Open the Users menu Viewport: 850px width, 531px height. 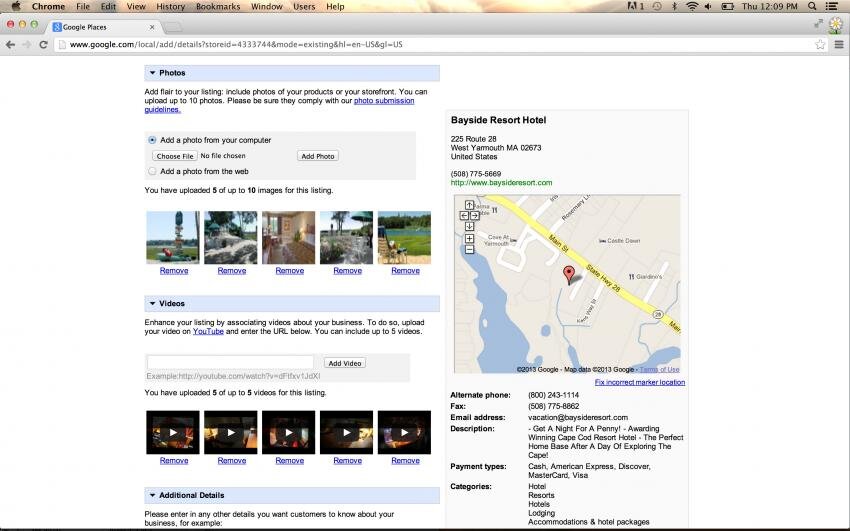[x=304, y=7]
